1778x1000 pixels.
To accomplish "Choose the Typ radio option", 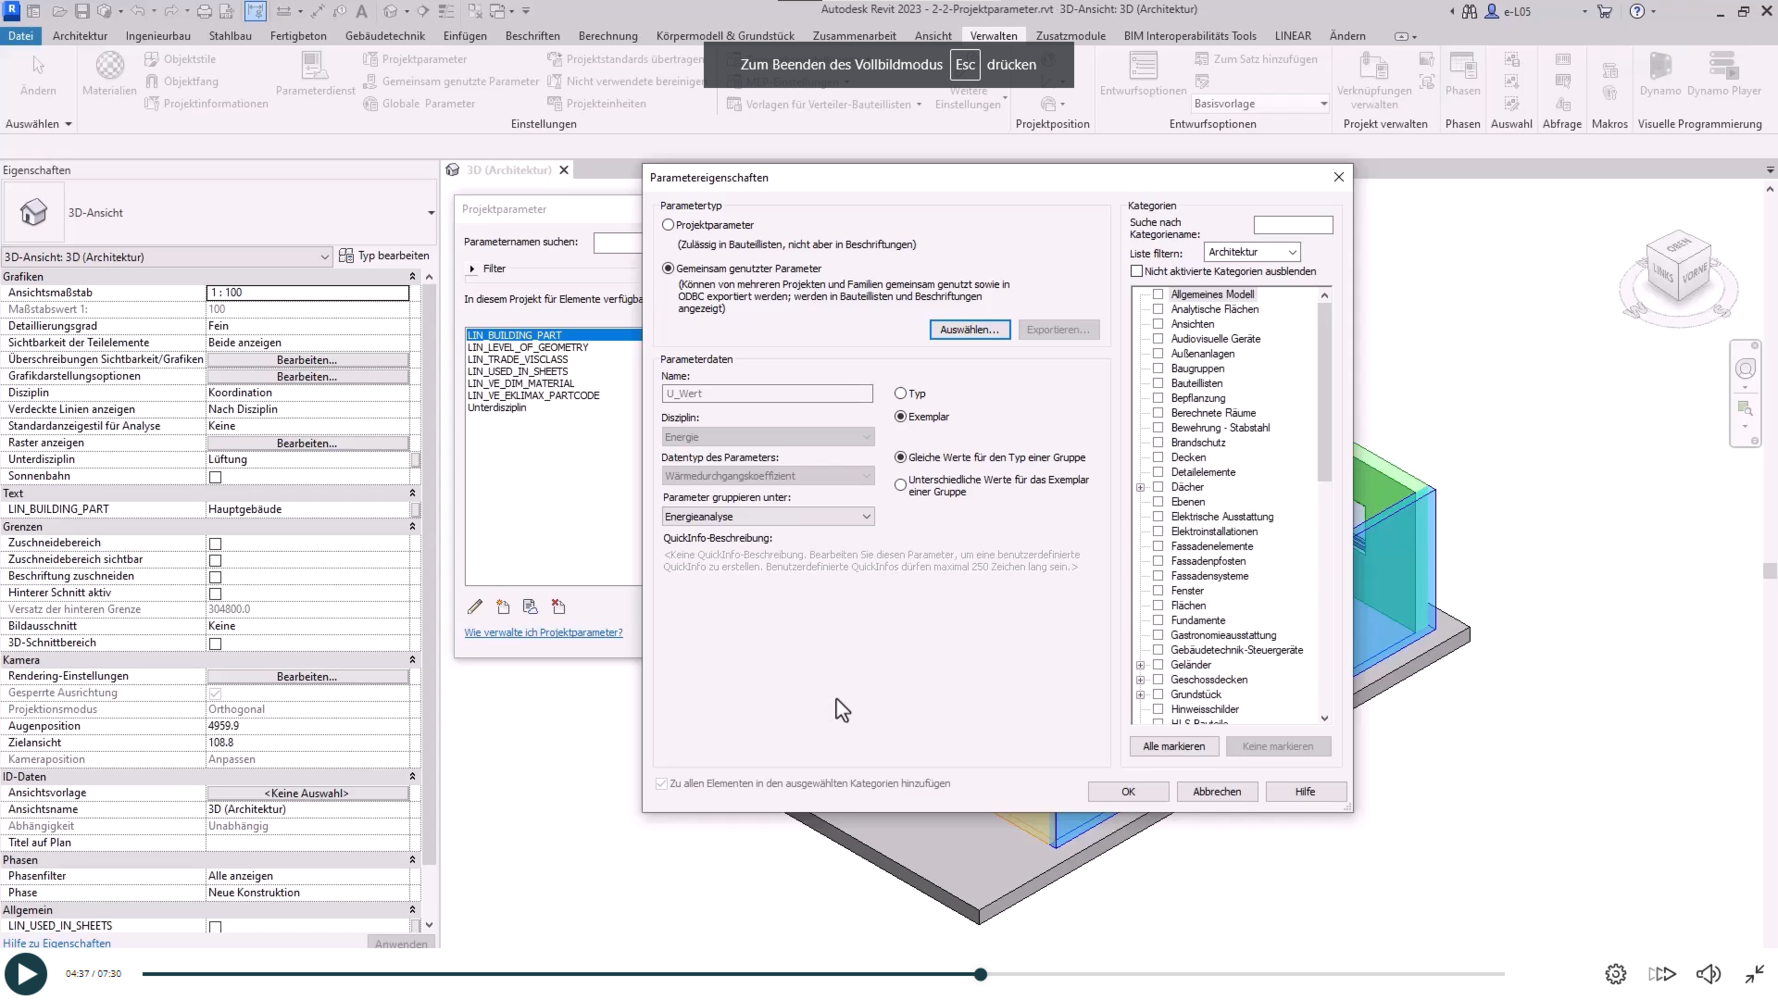I will 901,394.
